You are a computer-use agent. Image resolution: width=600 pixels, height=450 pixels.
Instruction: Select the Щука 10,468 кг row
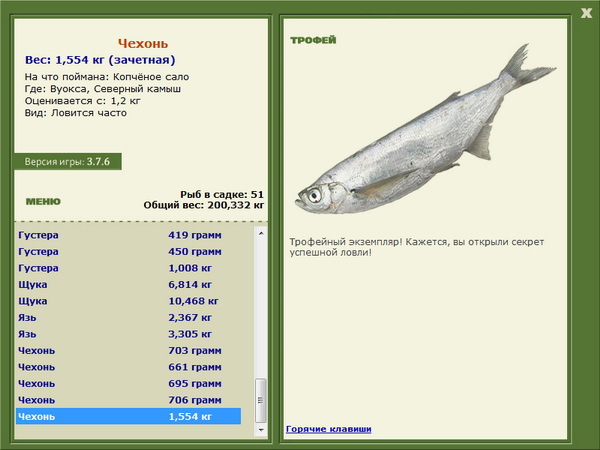pyautogui.click(x=129, y=301)
